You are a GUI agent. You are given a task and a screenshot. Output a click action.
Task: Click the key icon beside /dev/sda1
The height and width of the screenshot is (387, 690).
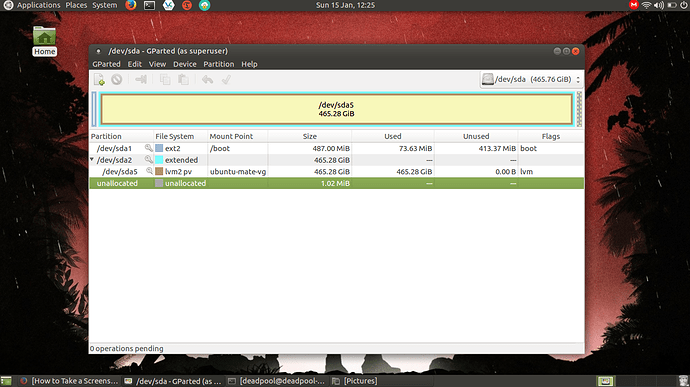149,148
